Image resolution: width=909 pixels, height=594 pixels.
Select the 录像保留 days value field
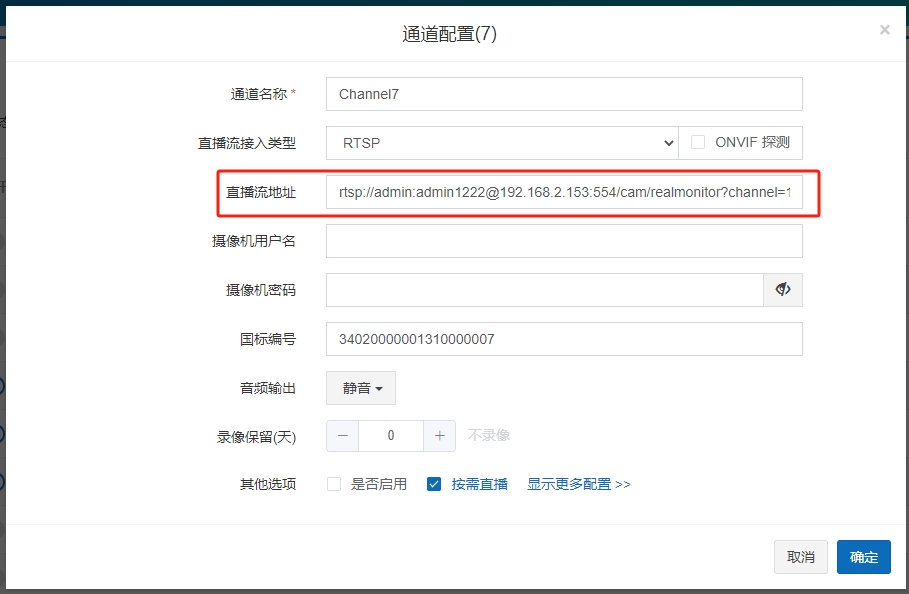tap(391, 436)
